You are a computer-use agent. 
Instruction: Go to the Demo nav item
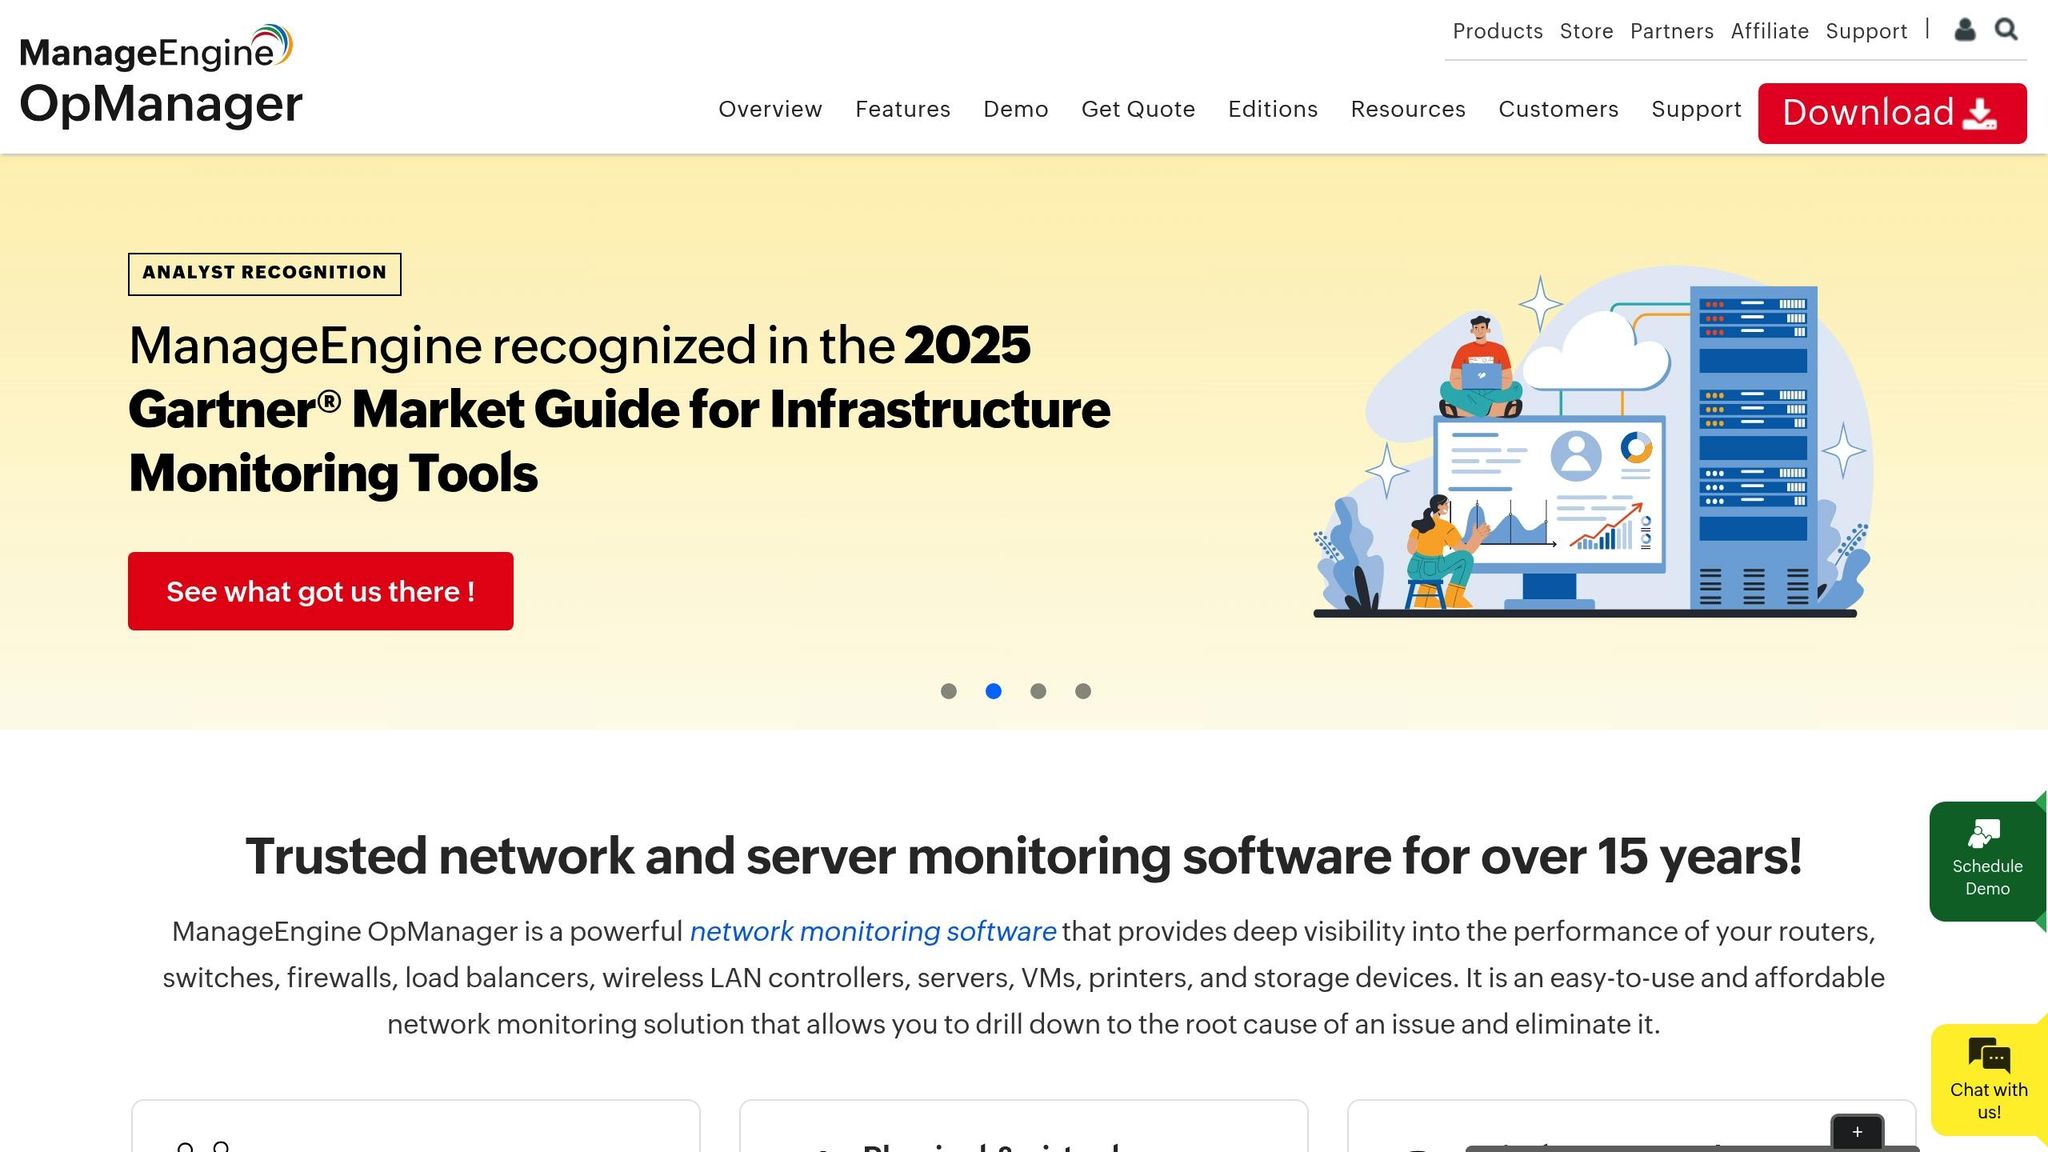click(x=1015, y=109)
